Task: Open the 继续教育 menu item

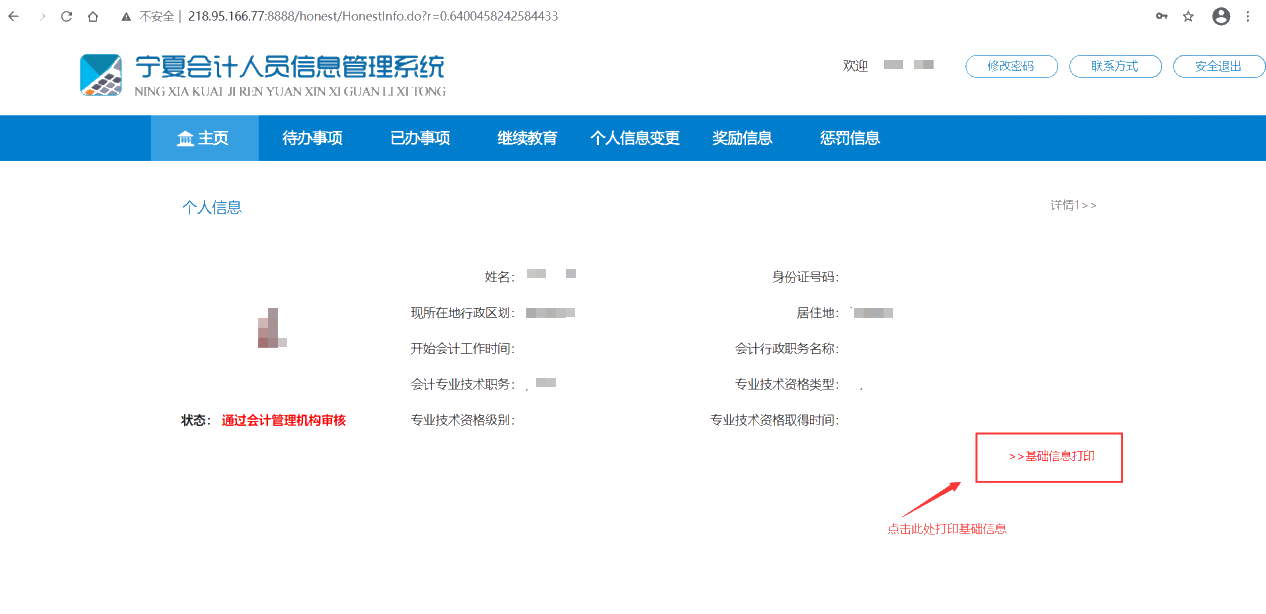Action: 526,138
